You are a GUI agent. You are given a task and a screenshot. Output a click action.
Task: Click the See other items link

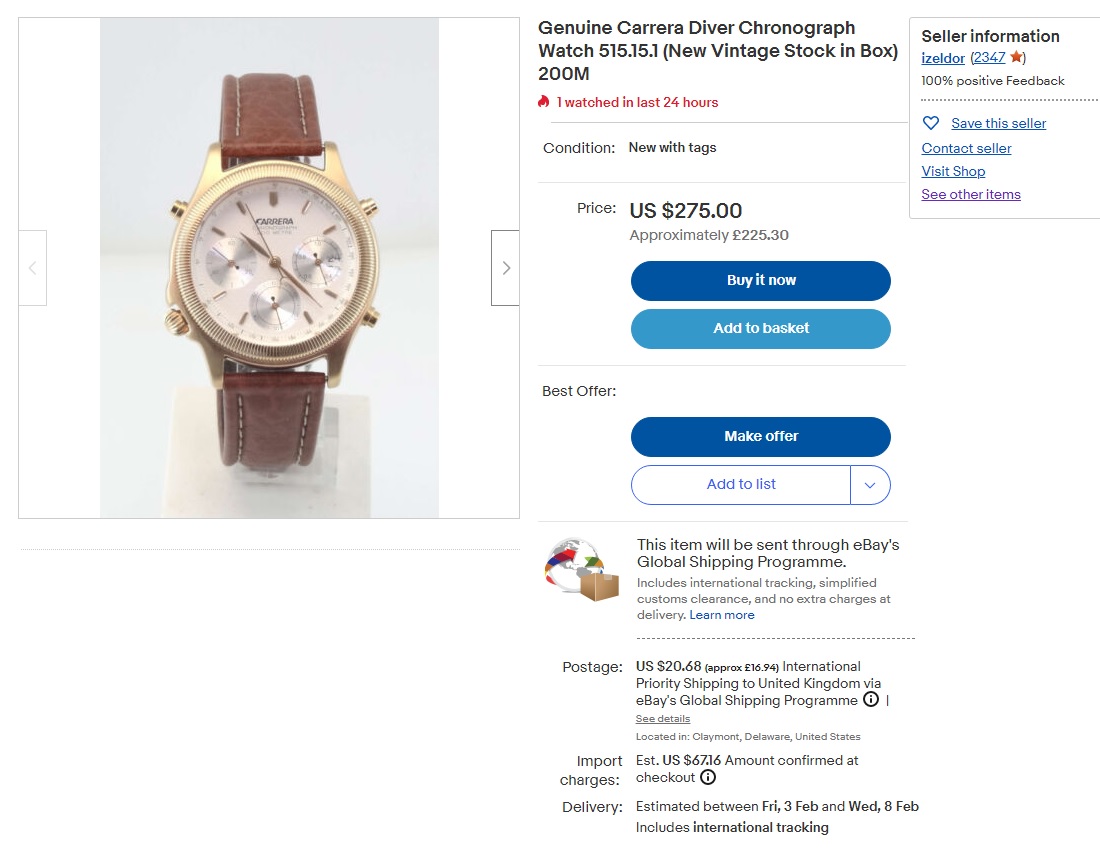point(970,194)
